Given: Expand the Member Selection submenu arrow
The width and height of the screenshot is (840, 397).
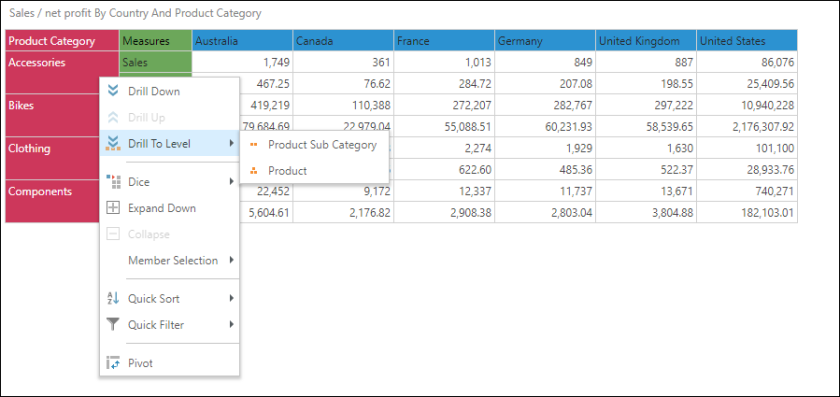Looking at the screenshot, I should pos(231,260).
